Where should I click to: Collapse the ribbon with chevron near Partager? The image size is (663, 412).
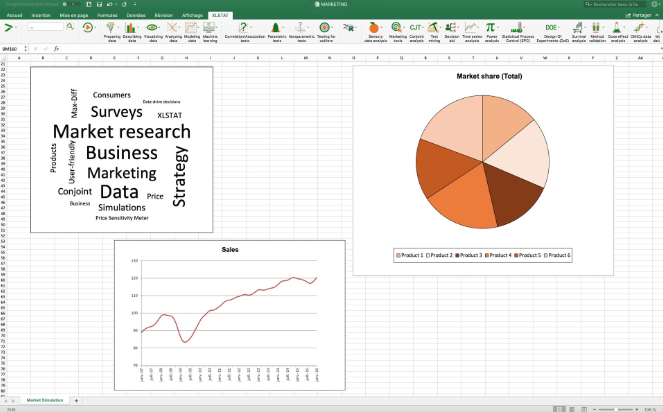(657, 15)
